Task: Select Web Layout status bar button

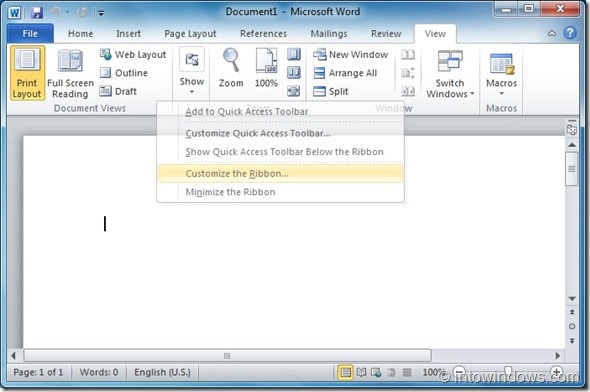Action: [x=376, y=372]
